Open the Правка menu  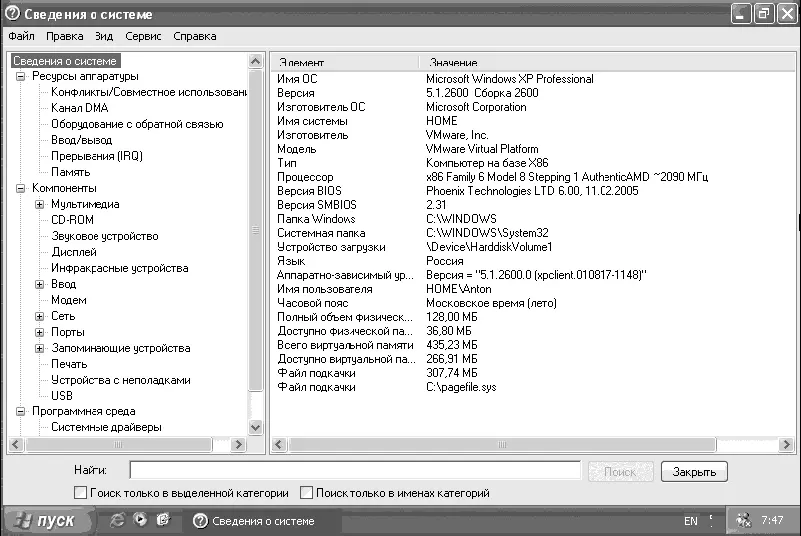pyautogui.click(x=64, y=36)
